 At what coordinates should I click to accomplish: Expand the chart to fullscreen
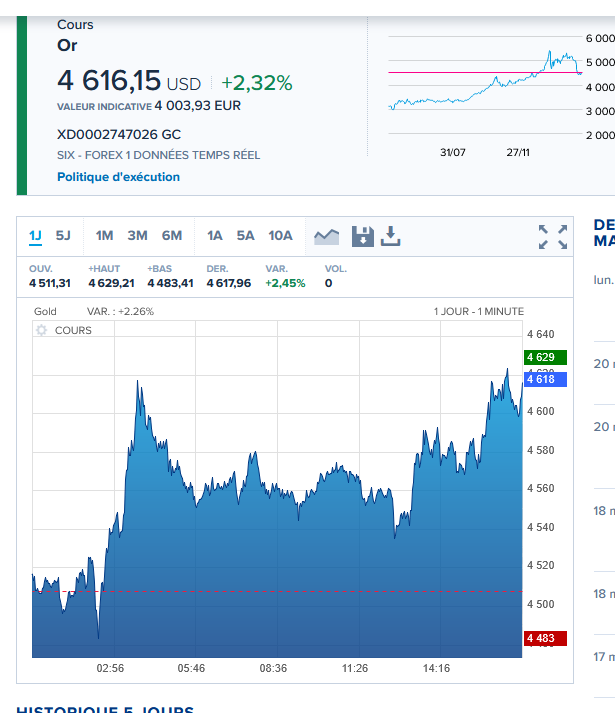pos(552,237)
